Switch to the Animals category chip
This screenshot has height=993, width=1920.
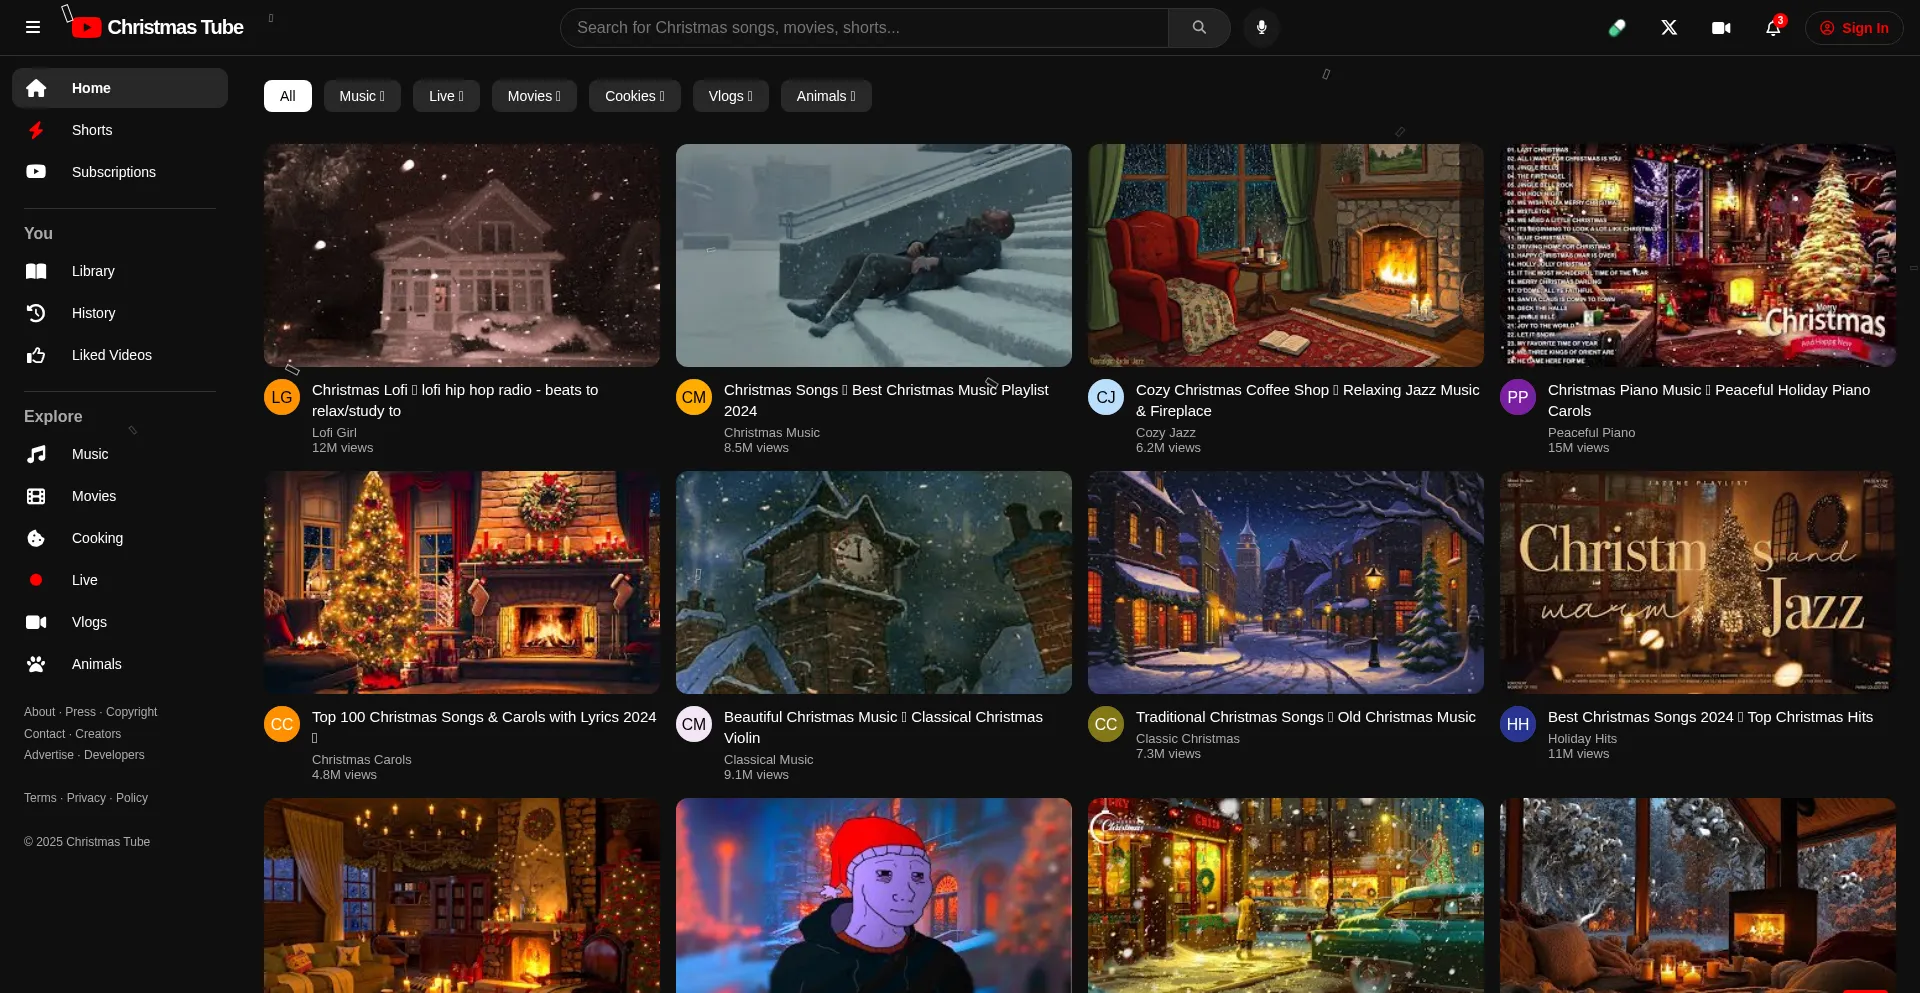825,96
